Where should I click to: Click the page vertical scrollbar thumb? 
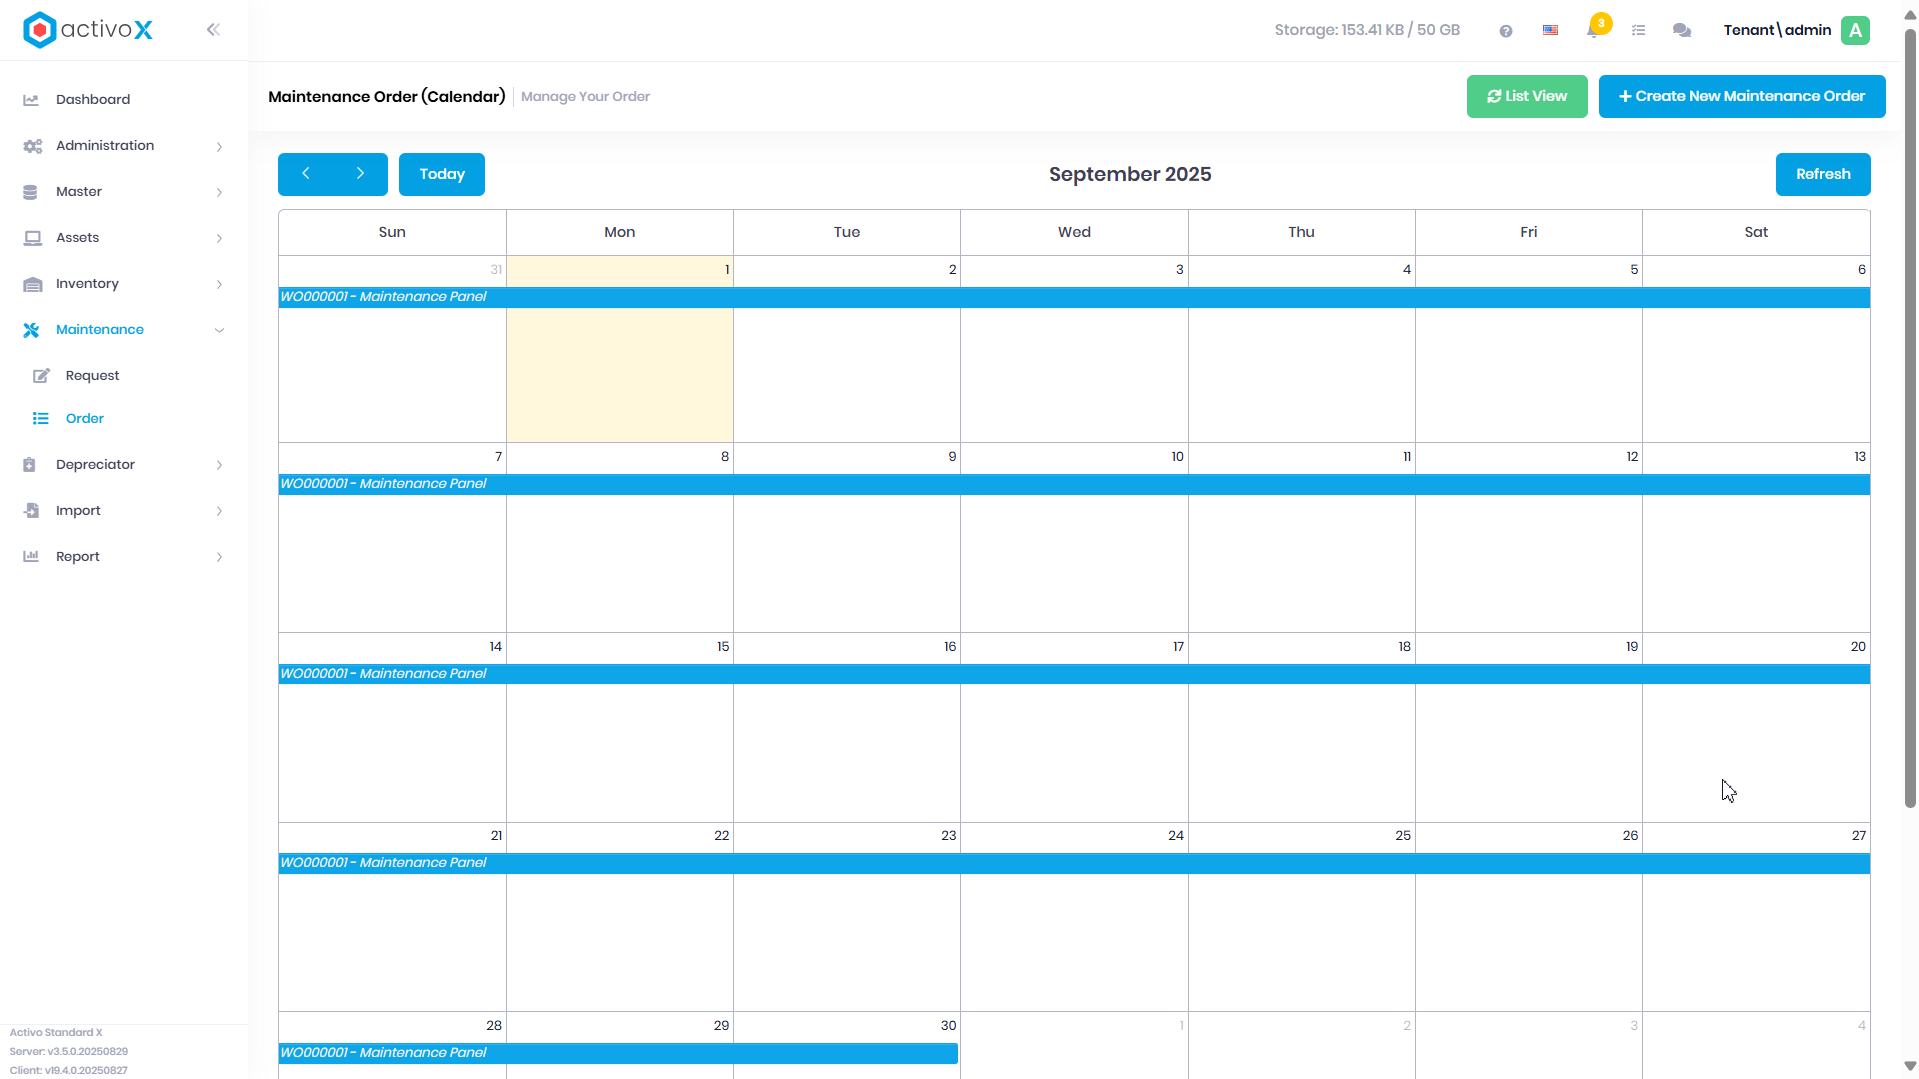tap(1910, 420)
